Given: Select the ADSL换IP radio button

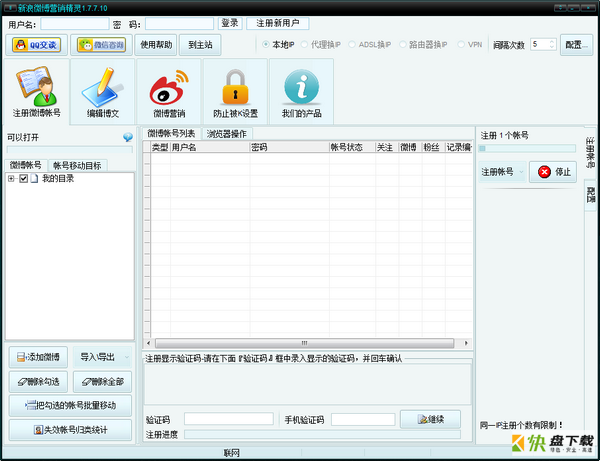Looking at the screenshot, I should coord(352,44).
